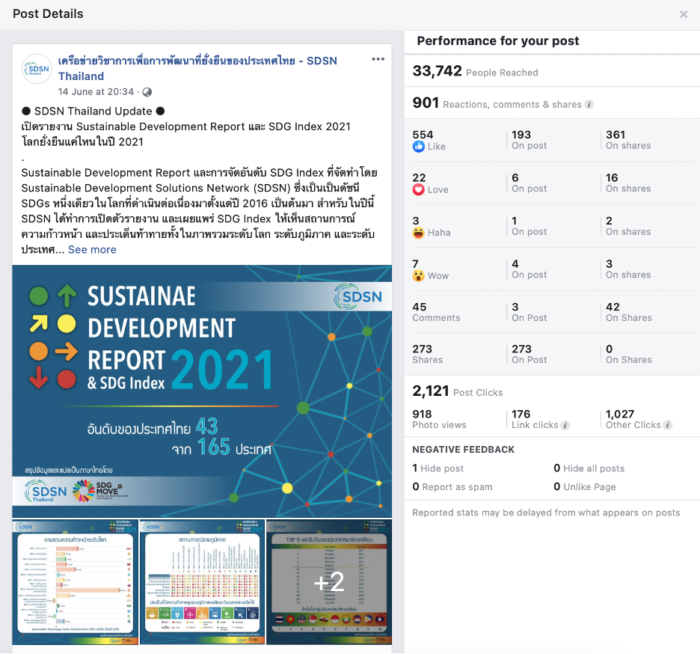Click the Post Details title

pyautogui.click(x=48, y=14)
